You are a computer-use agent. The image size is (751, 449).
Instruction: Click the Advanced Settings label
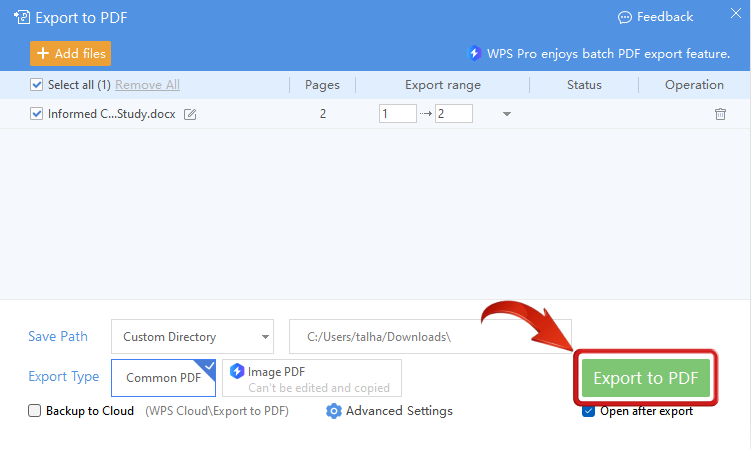pyautogui.click(x=399, y=411)
